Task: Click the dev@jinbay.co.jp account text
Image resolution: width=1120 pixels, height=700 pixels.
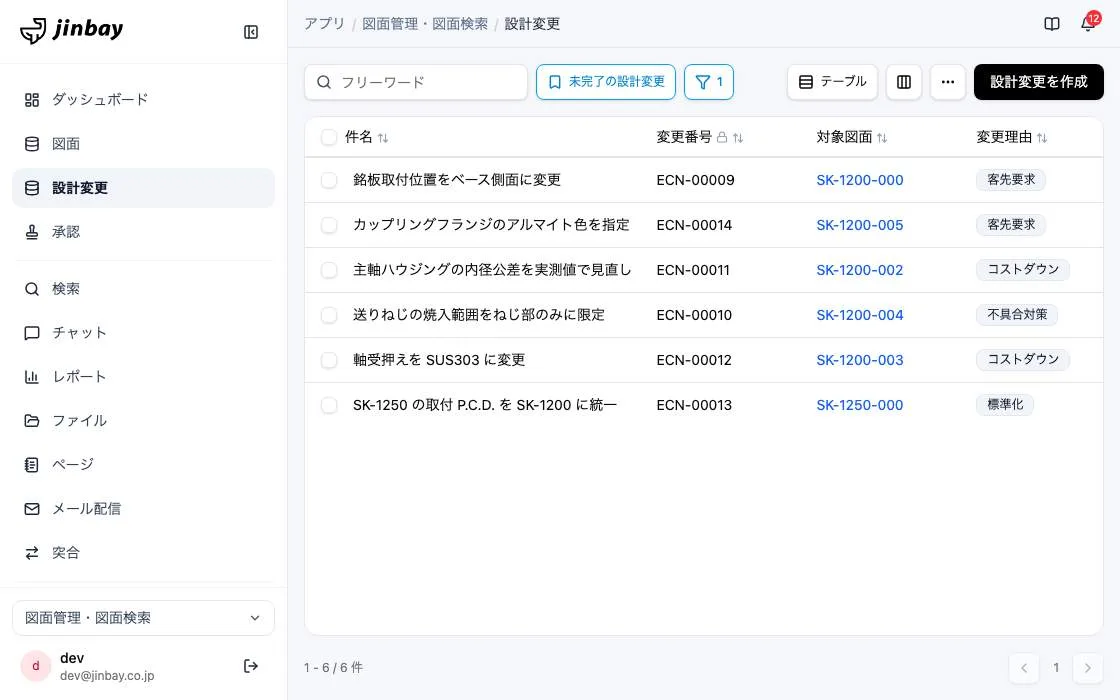Action: [107, 676]
